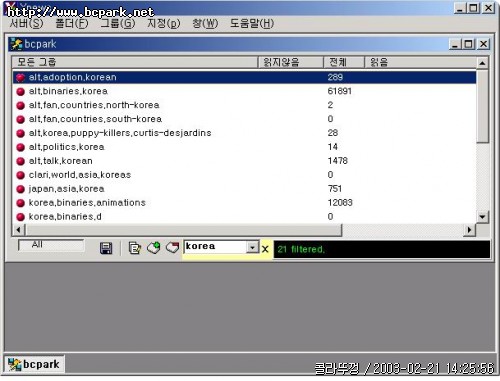Select the korea.binaries.animations group
Image resolution: width=500 pixels, height=381 pixels.
(x=87, y=203)
